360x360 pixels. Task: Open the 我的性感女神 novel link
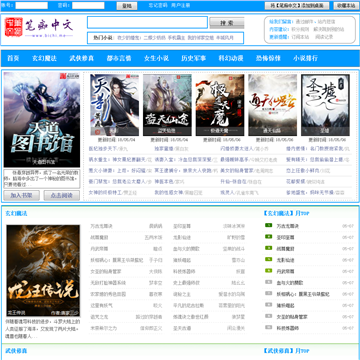click(169, 193)
